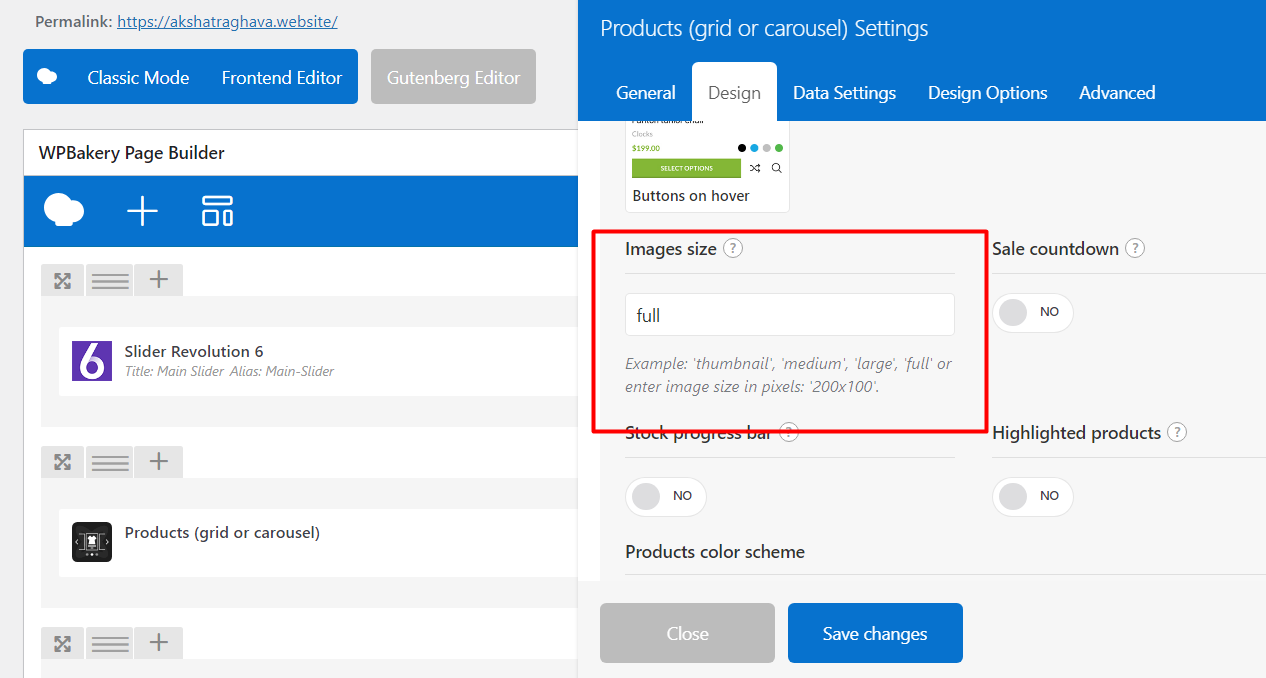
Task: Click the cloud icon beside Classic Mode
Action: 47,77
